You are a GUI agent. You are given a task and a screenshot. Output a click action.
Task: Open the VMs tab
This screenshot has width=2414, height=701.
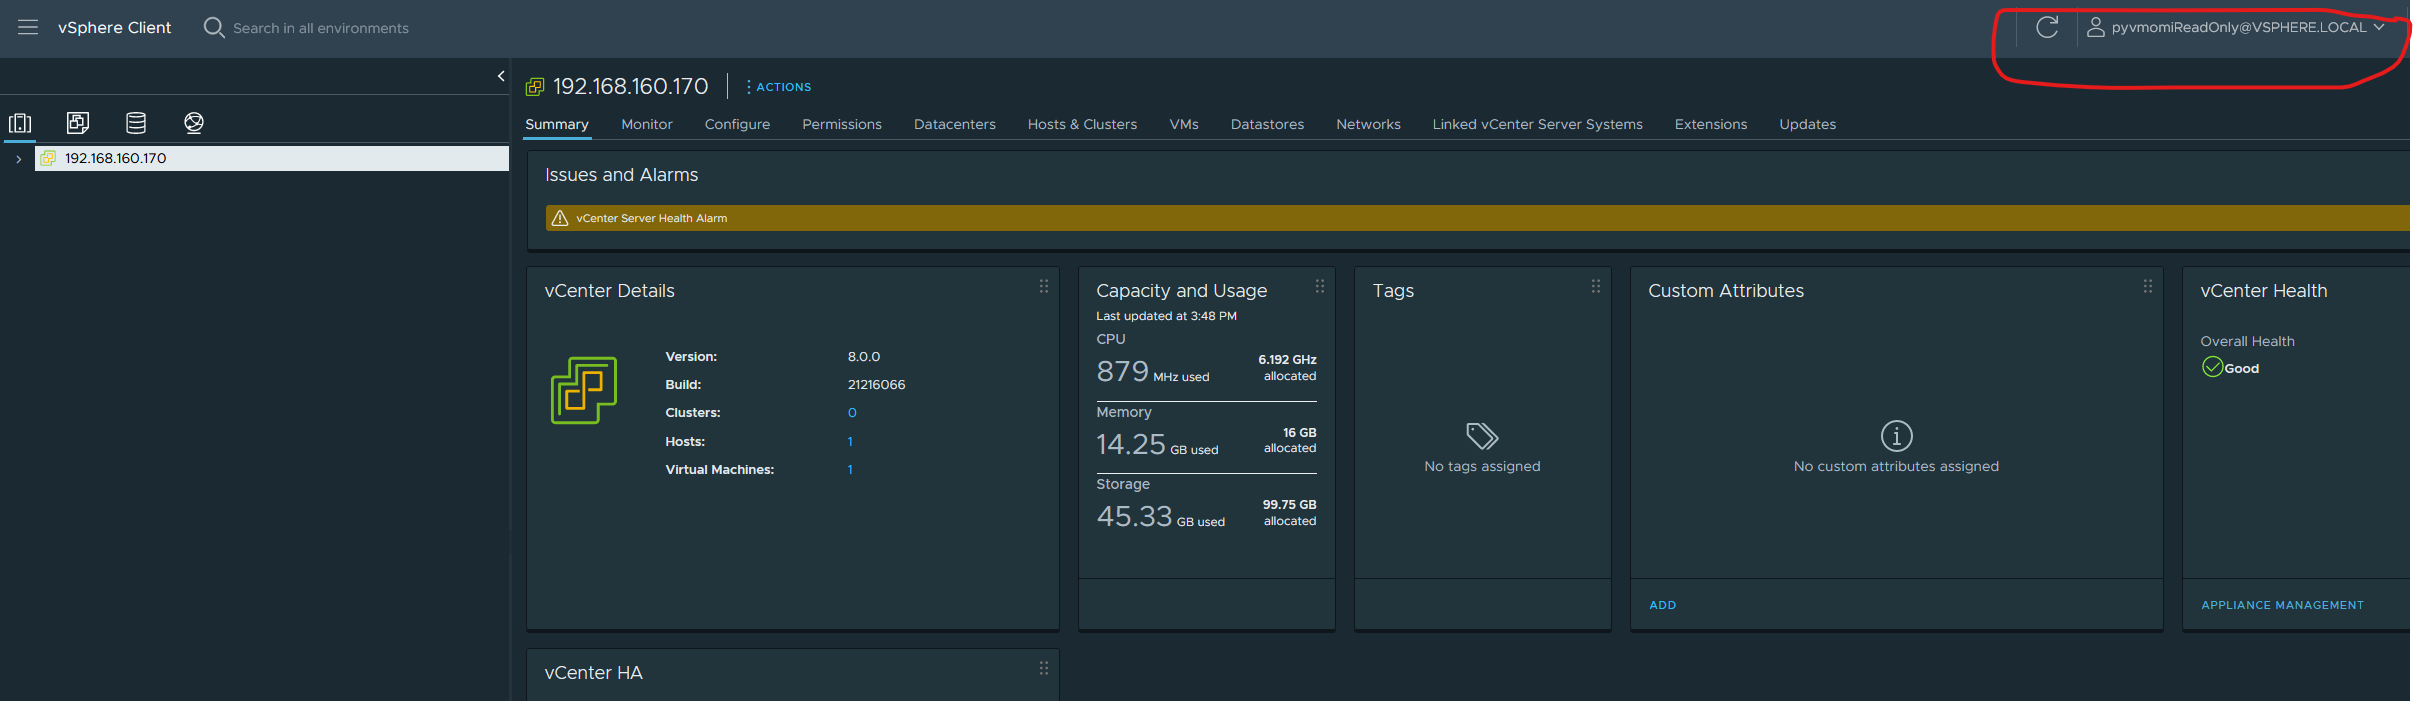click(1184, 124)
